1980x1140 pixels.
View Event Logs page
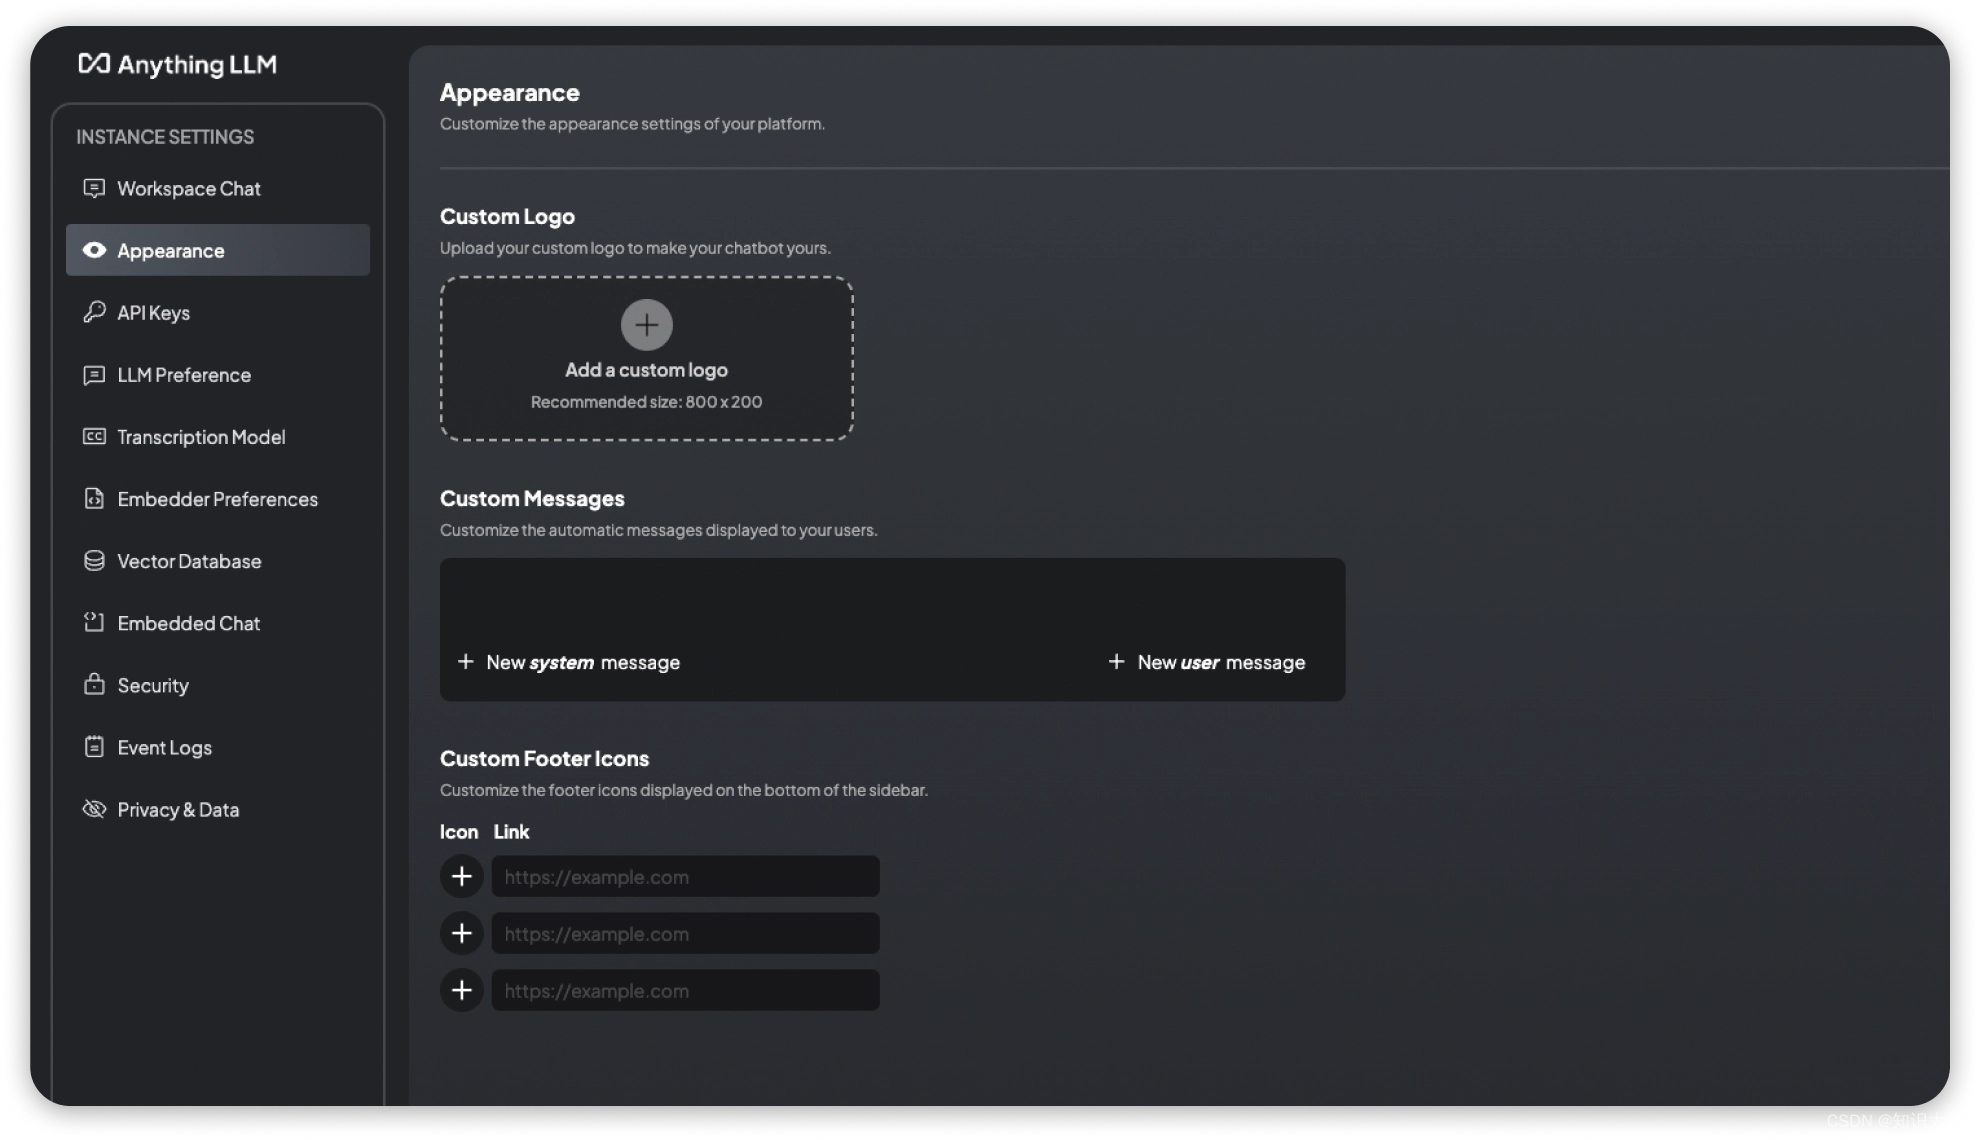pyautogui.click(x=218, y=747)
